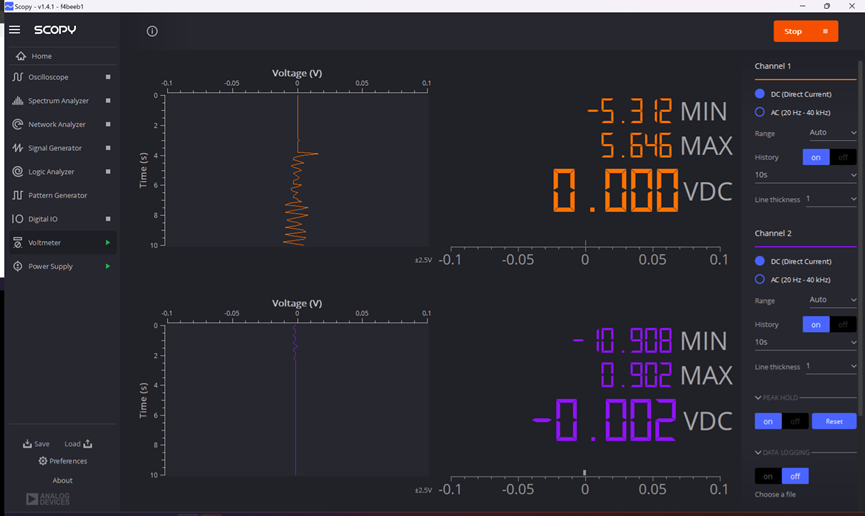Select Channel 2 AC (20 Hz - 40 kHz) mode

[760, 279]
